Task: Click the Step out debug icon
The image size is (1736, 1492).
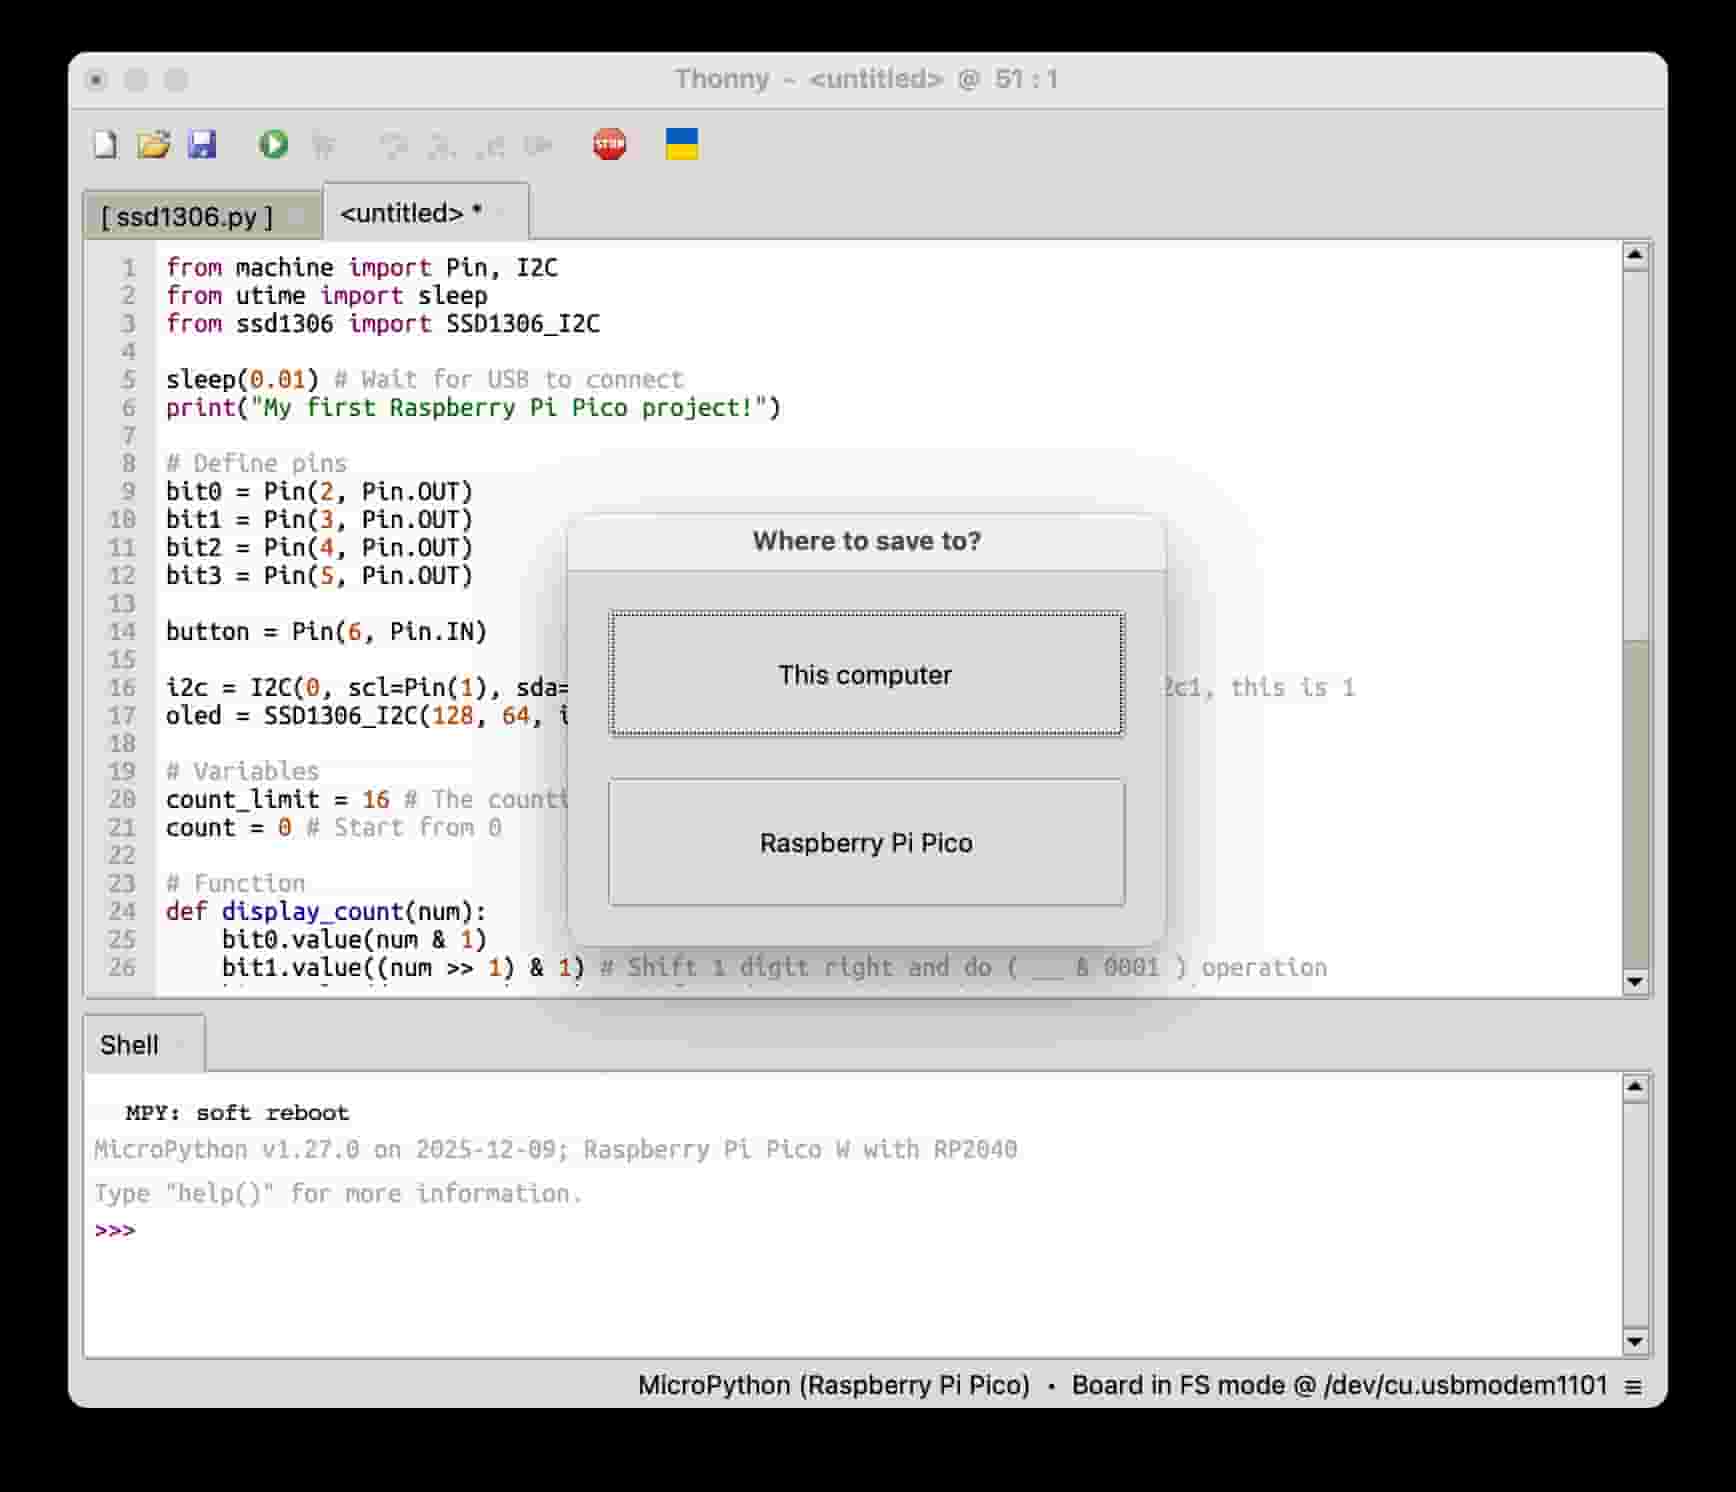Action: 490,146
